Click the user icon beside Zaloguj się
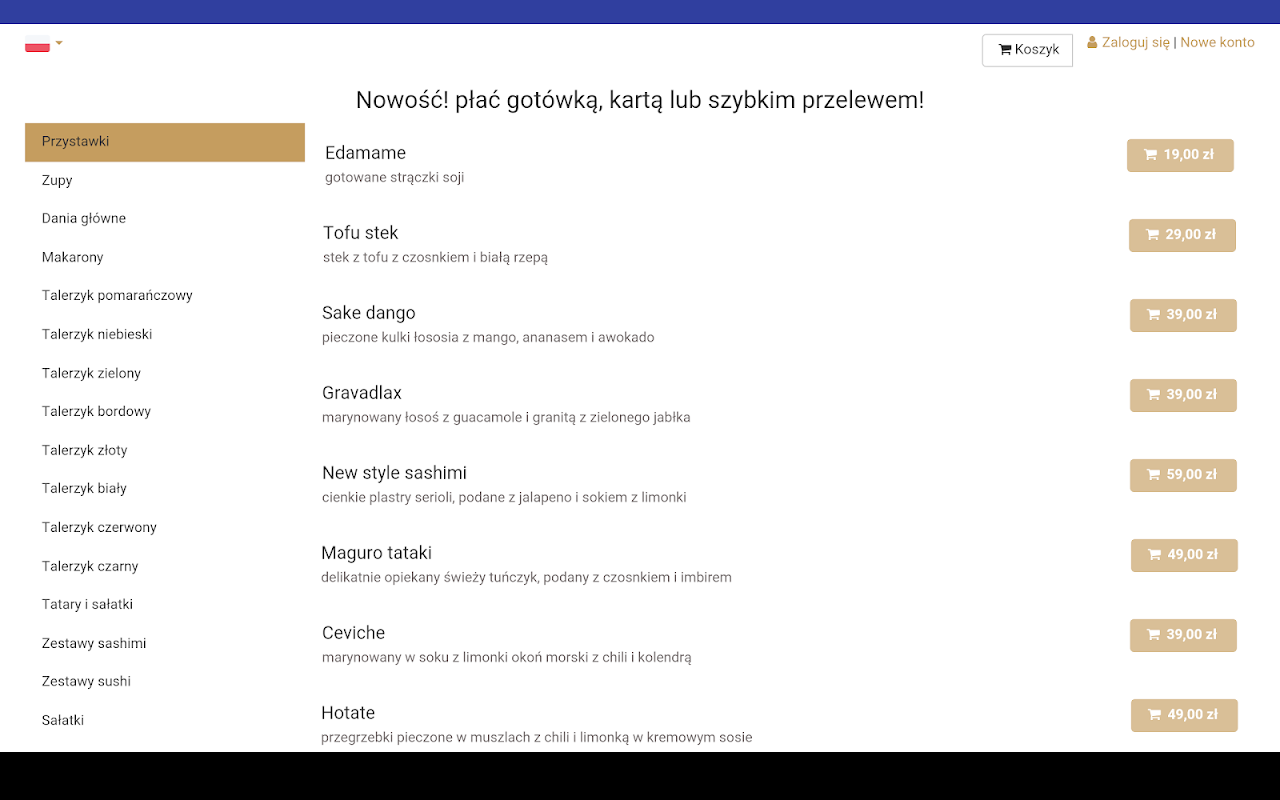The height and width of the screenshot is (800, 1280). click(x=1092, y=42)
